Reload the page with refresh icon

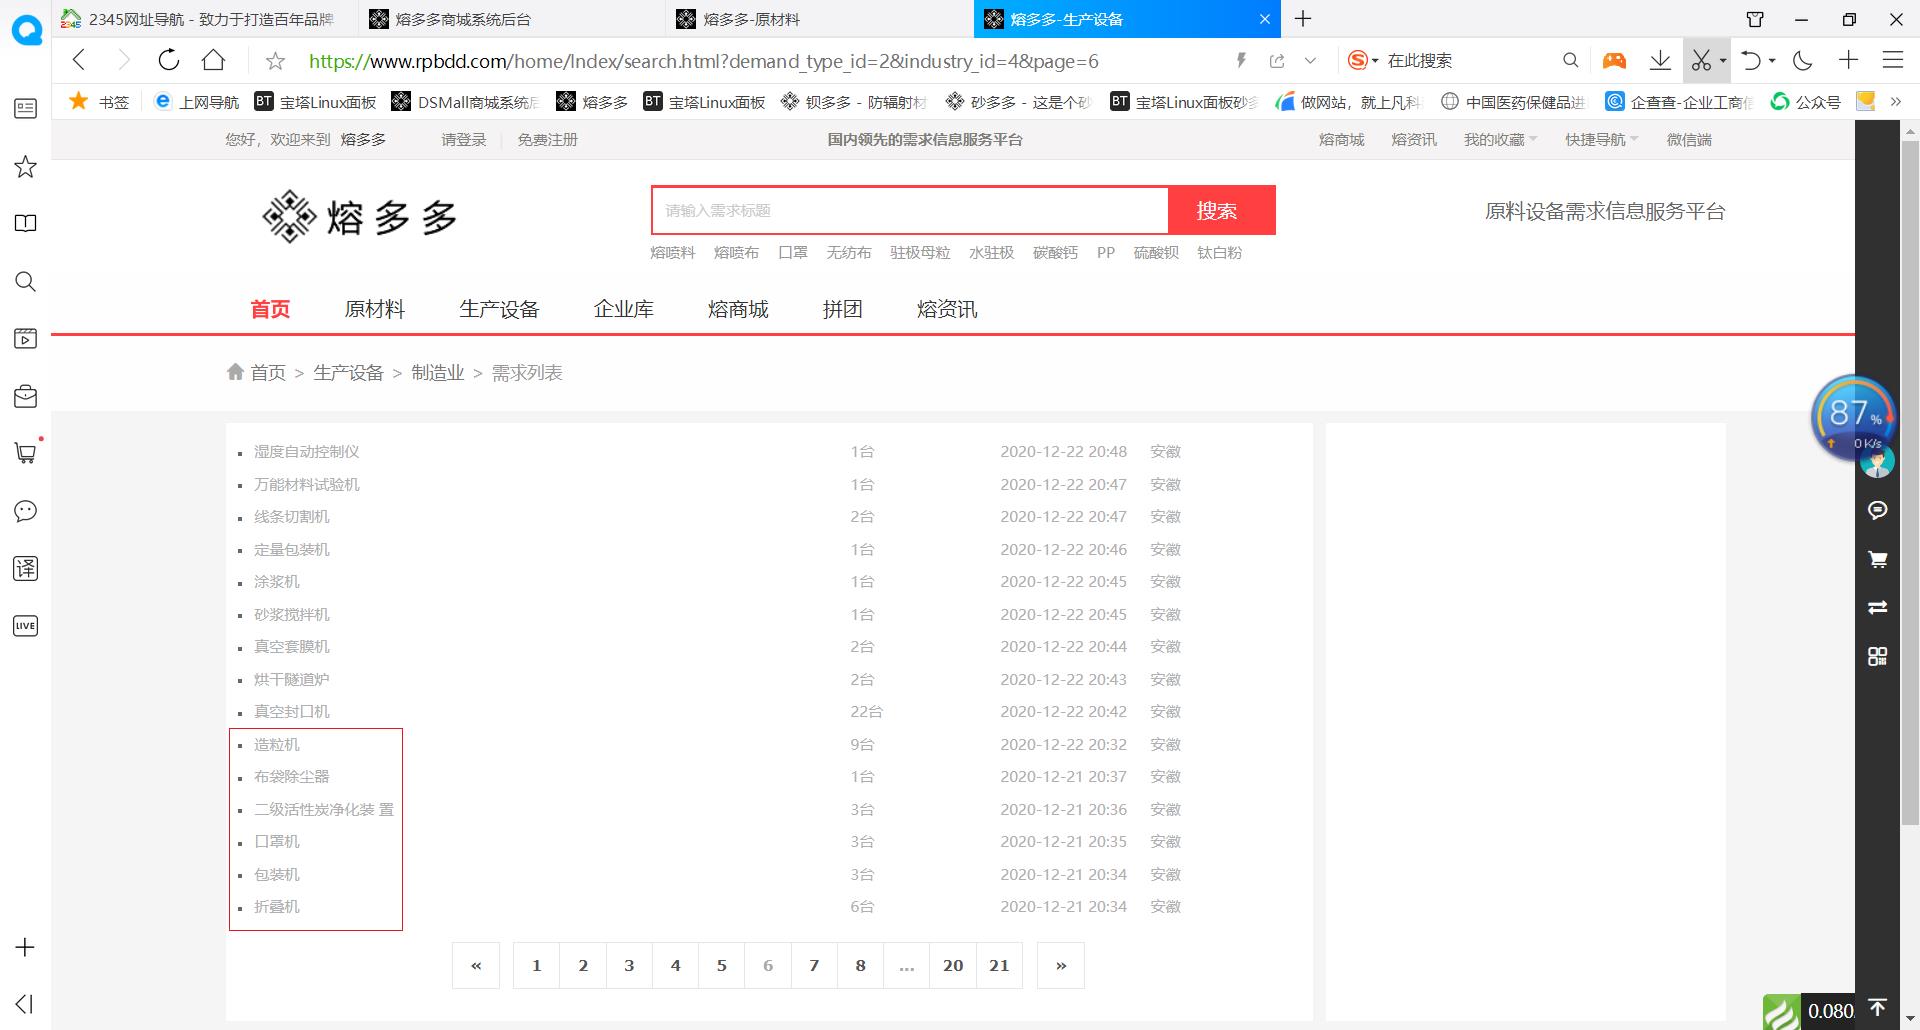[169, 60]
